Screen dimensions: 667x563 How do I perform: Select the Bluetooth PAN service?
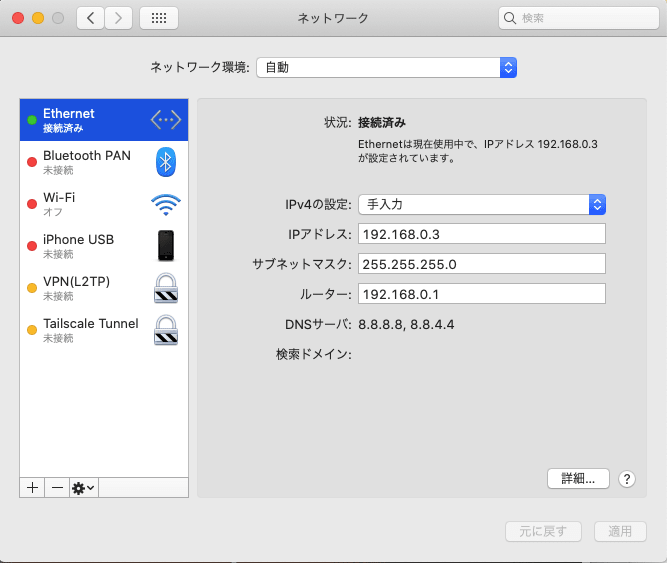point(104,162)
